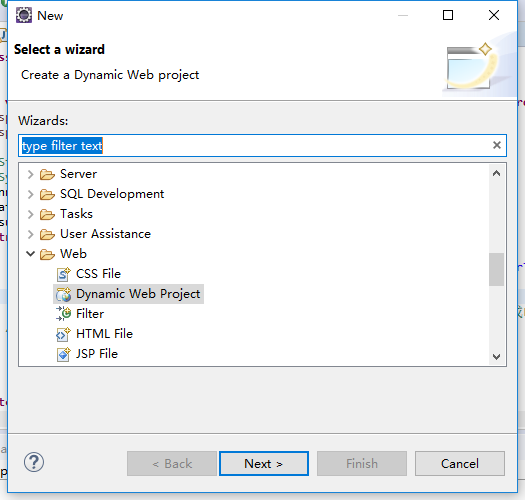Expand the SQL Development category
The image size is (525, 500).
tap(30, 194)
